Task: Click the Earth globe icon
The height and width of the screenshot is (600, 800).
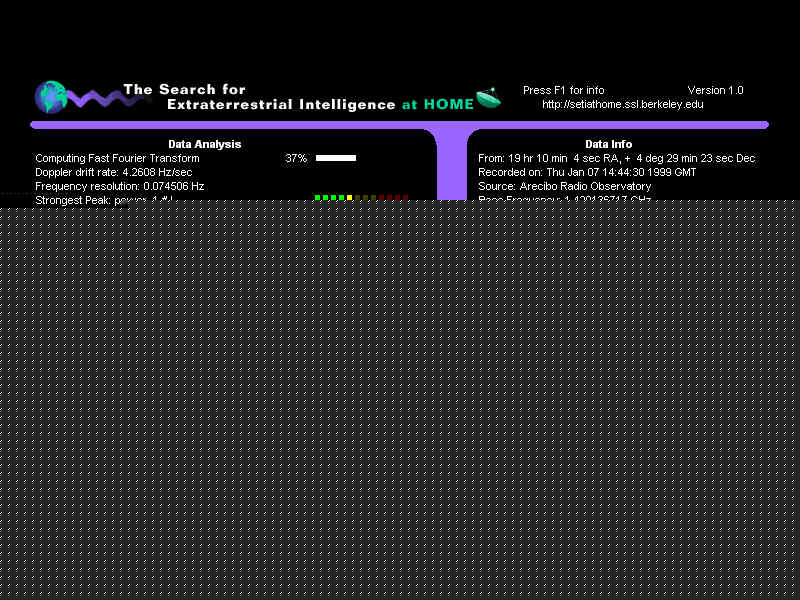Action: (x=50, y=97)
